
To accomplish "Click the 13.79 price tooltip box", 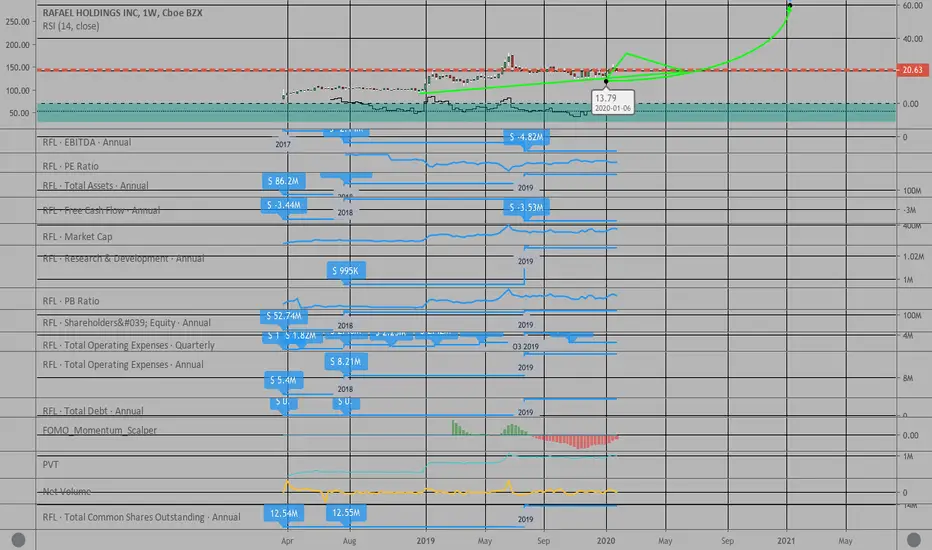I will [613, 102].
